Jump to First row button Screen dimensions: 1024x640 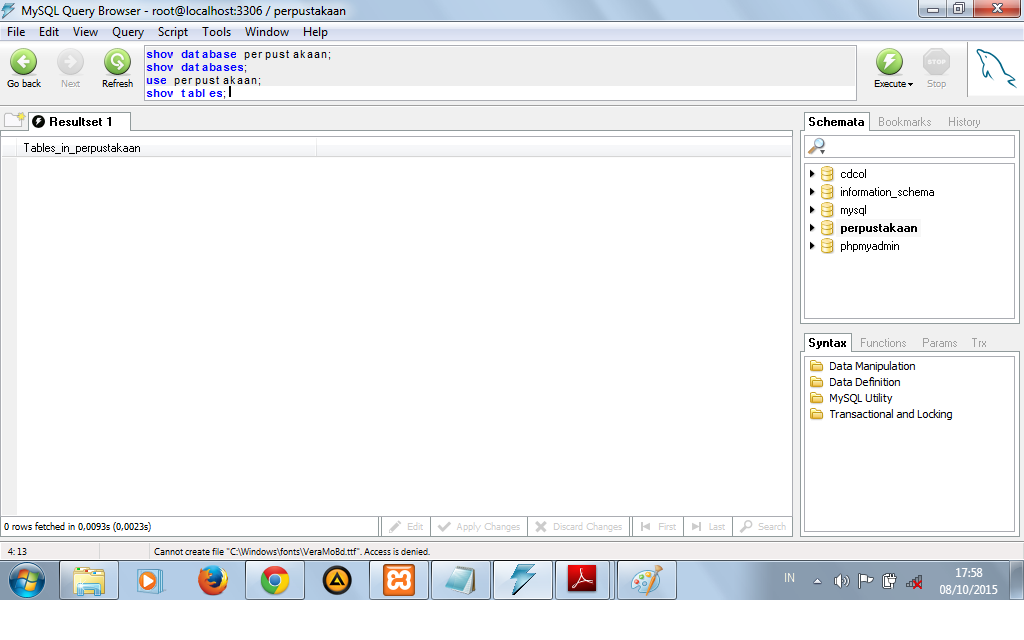(x=658, y=526)
